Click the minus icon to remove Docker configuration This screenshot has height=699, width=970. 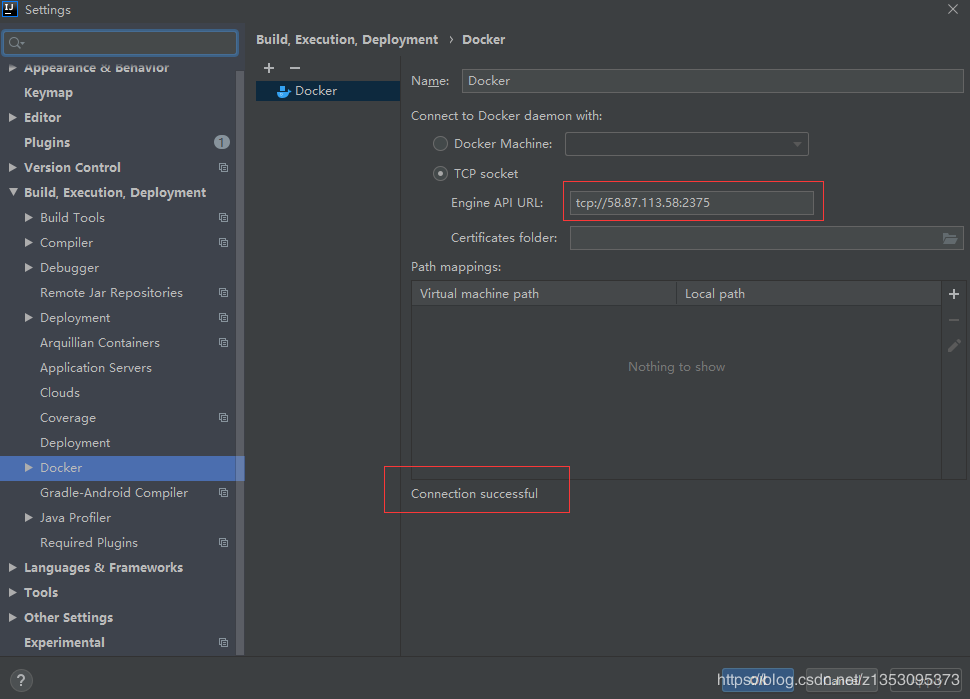point(294,68)
